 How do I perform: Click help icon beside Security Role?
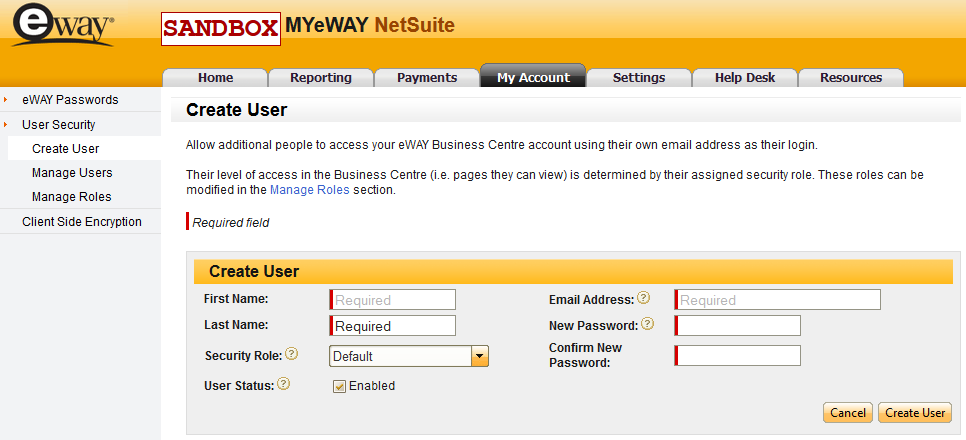tap(292, 354)
